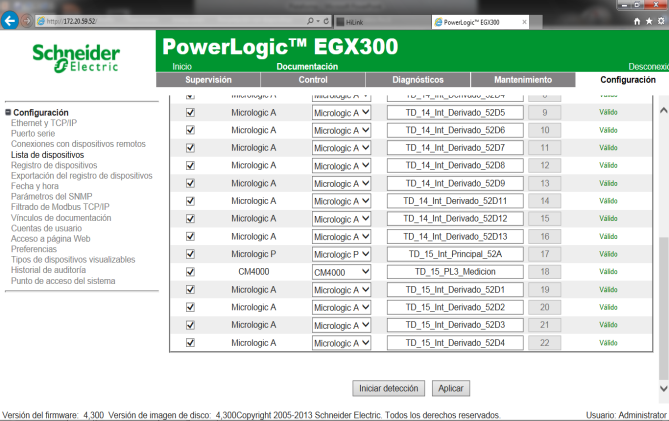This screenshot has width=669, height=421.
Task: Click the favorites star icon
Action: [x=647, y=21]
